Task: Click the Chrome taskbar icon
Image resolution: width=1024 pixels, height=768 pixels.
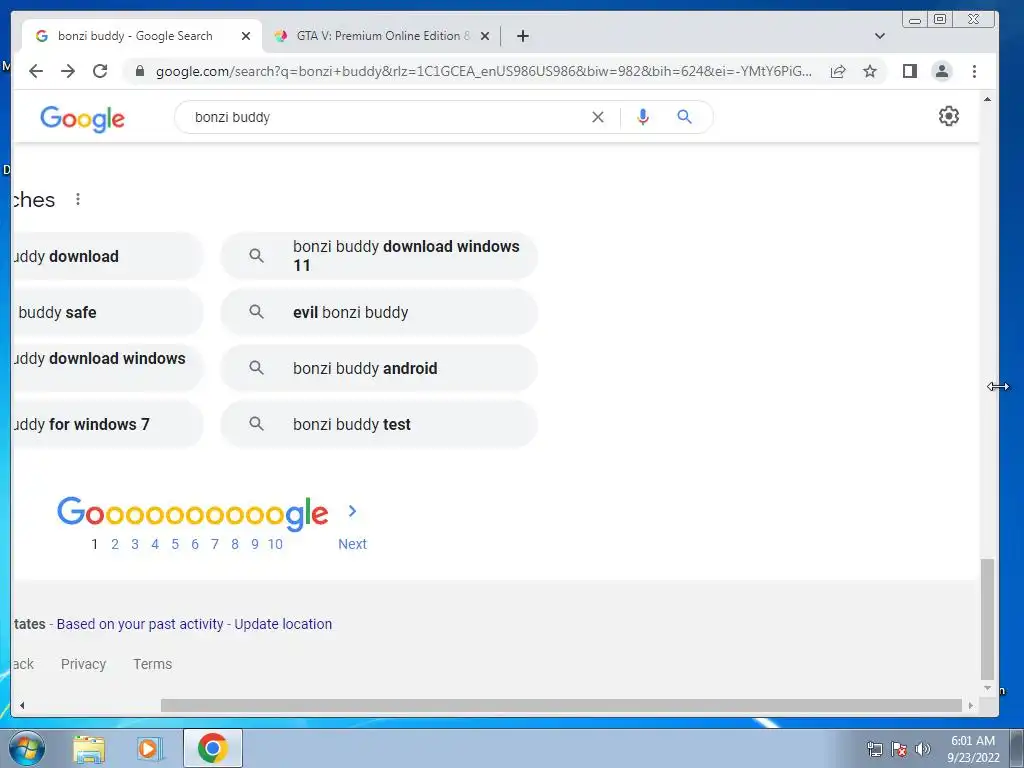Action: coord(213,748)
